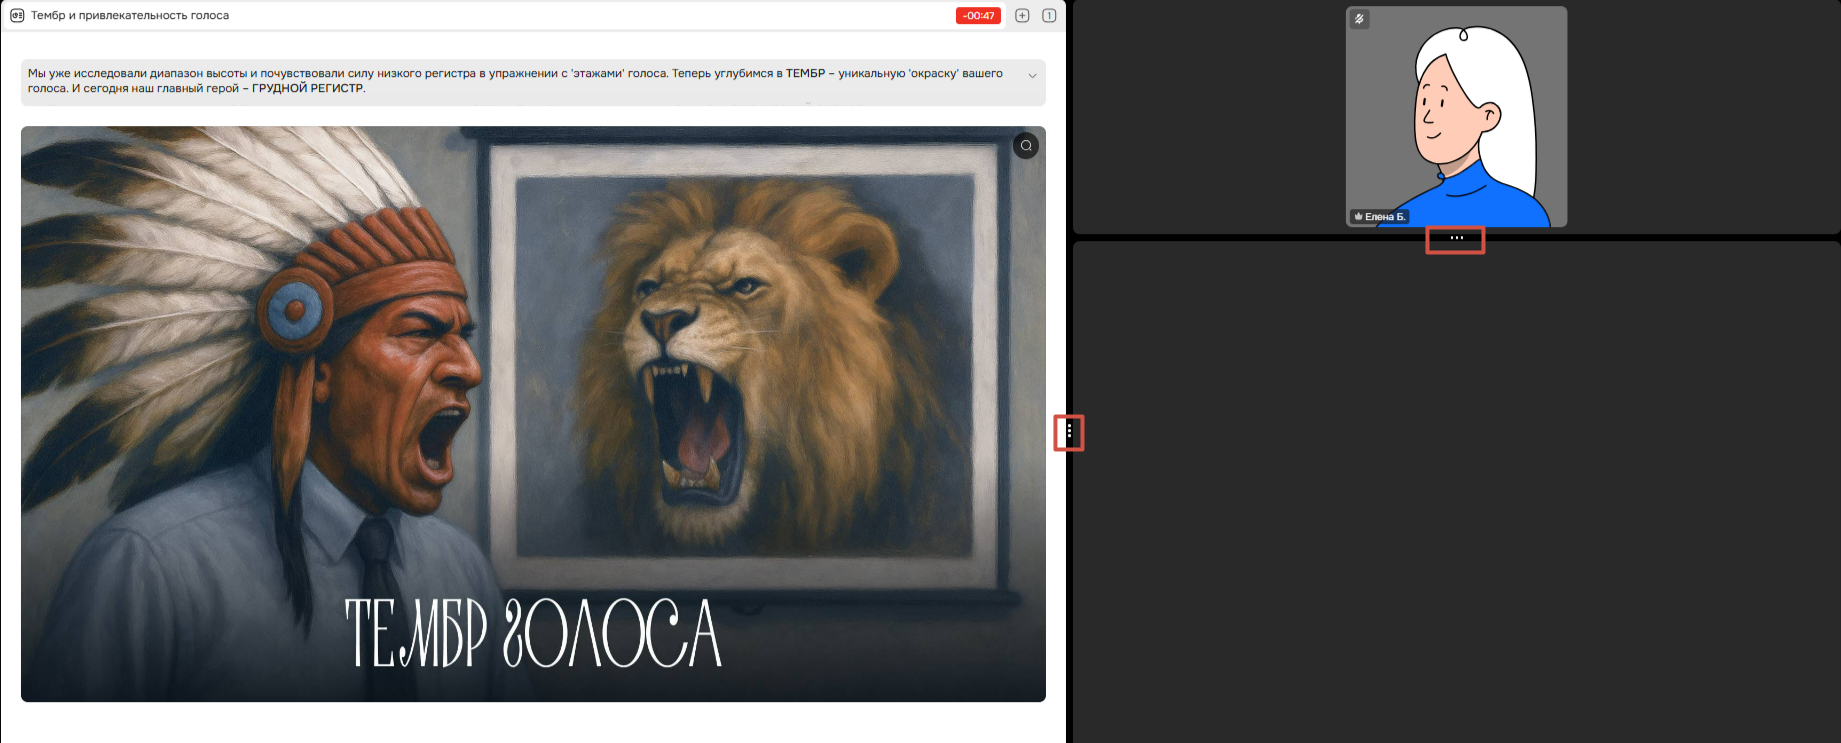
Task: Select the title Тембр и привлекательность голоса
Action: pyautogui.click(x=130, y=15)
